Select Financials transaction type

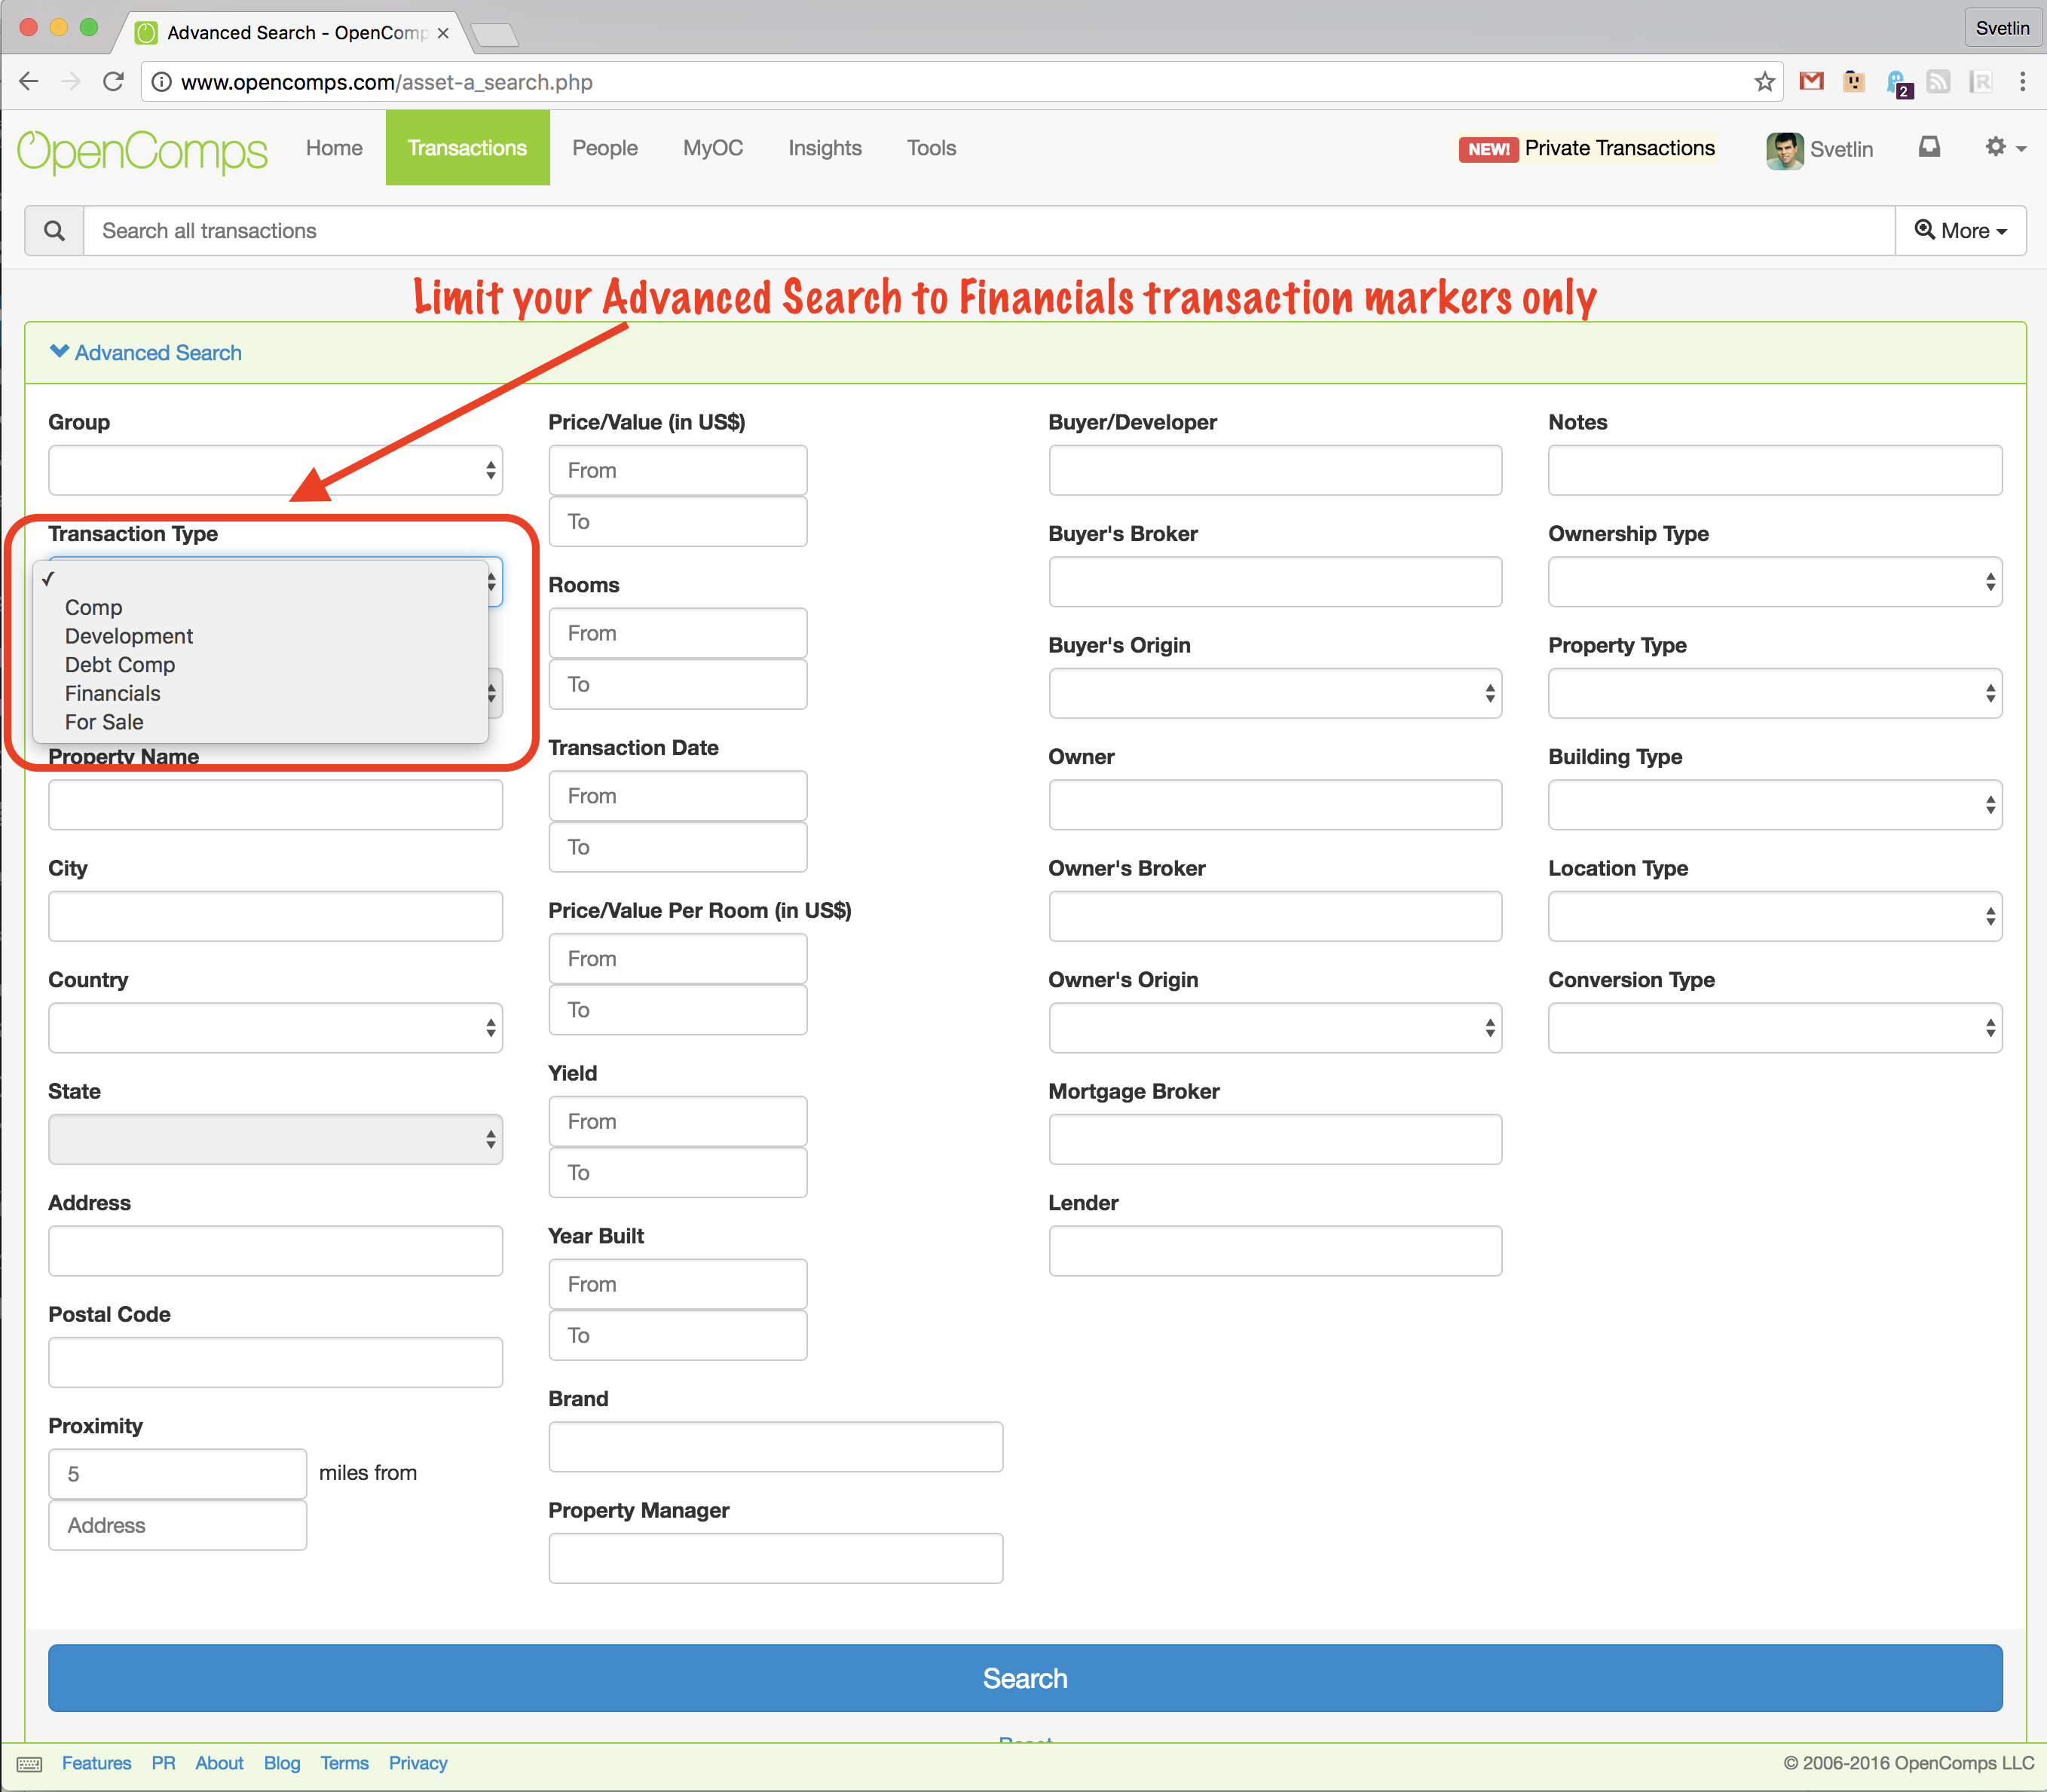point(260,693)
